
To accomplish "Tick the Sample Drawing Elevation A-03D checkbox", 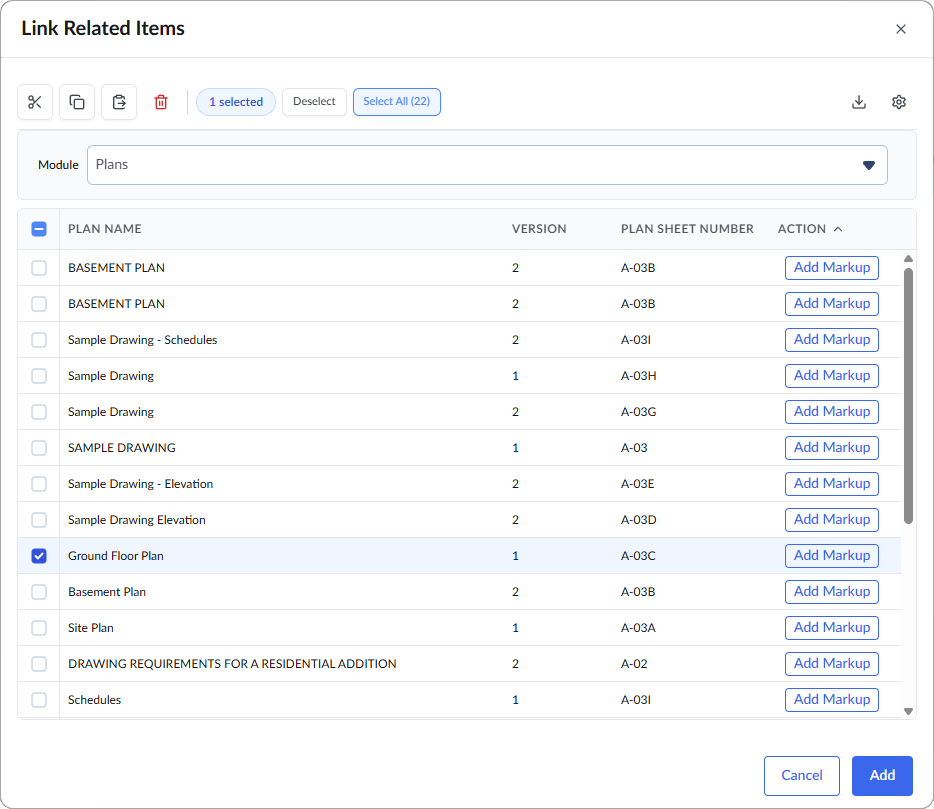I will [39, 519].
